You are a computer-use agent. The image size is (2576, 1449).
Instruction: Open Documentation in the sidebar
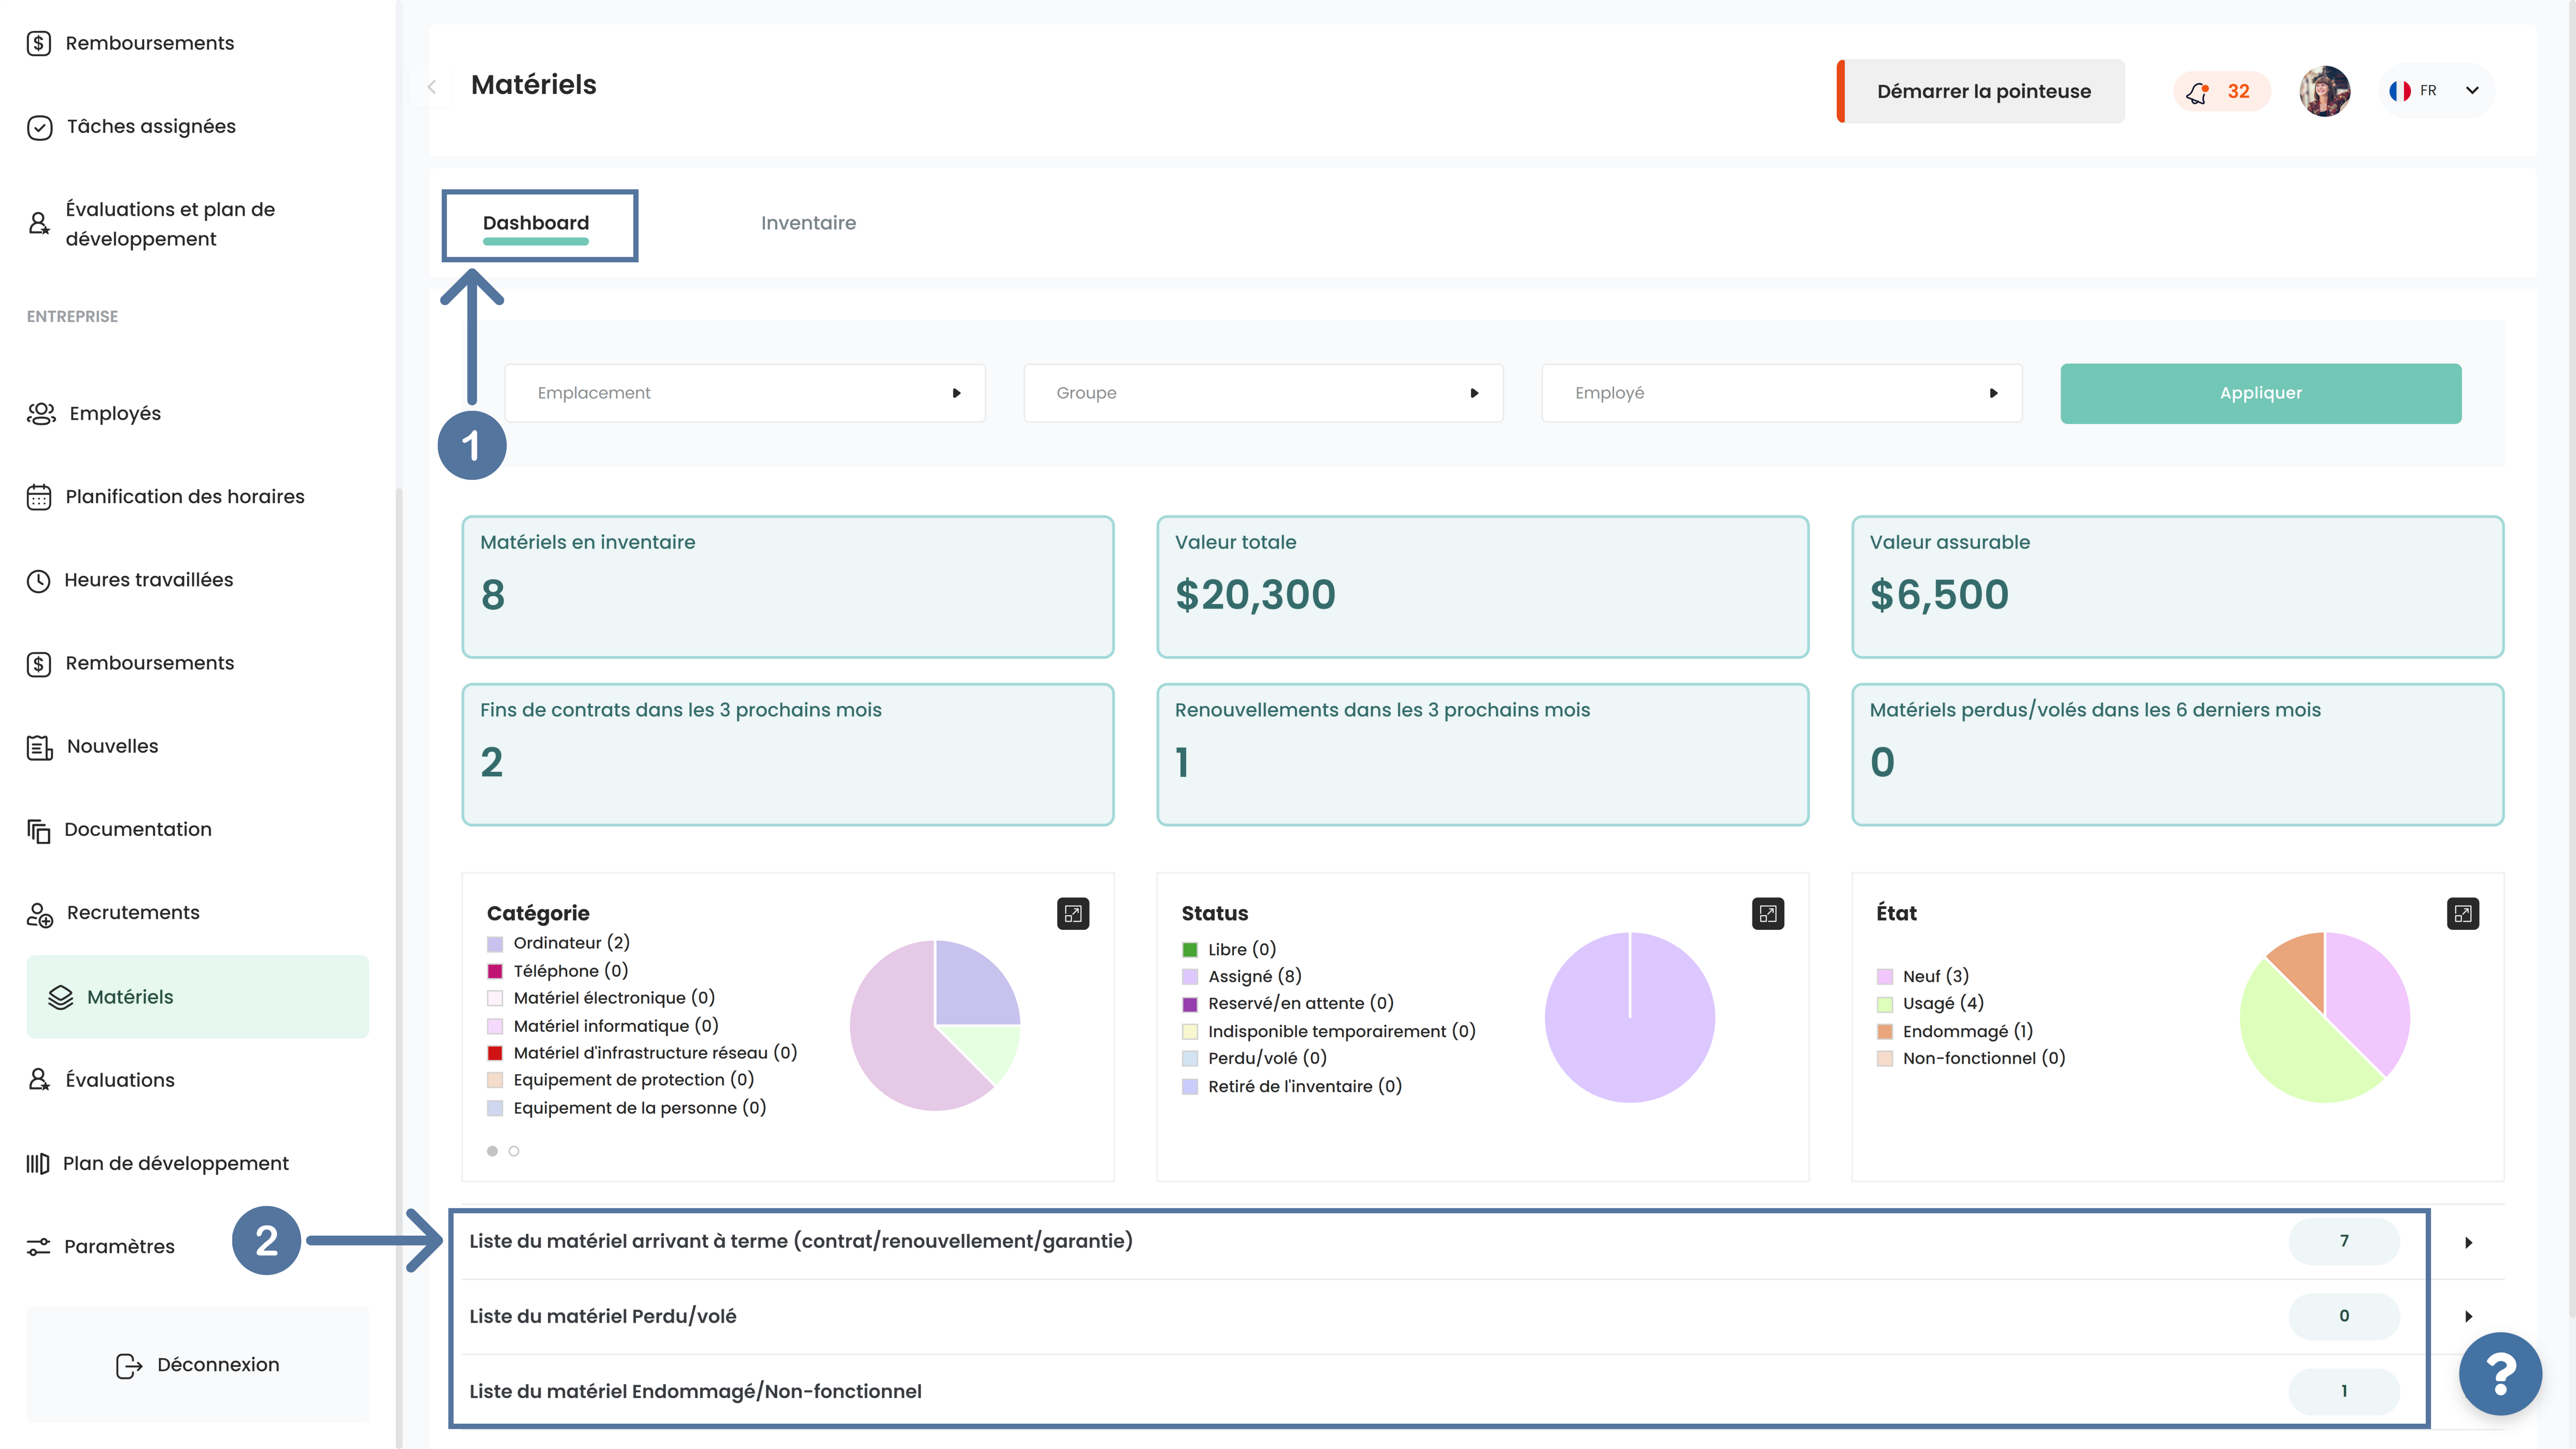pos(138,830)
